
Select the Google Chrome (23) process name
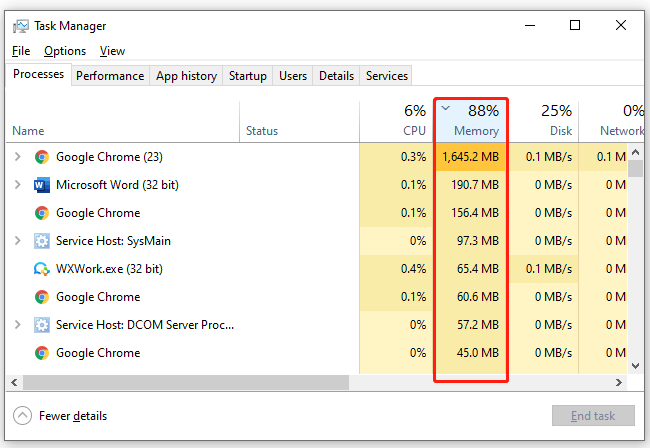[109, 157]
